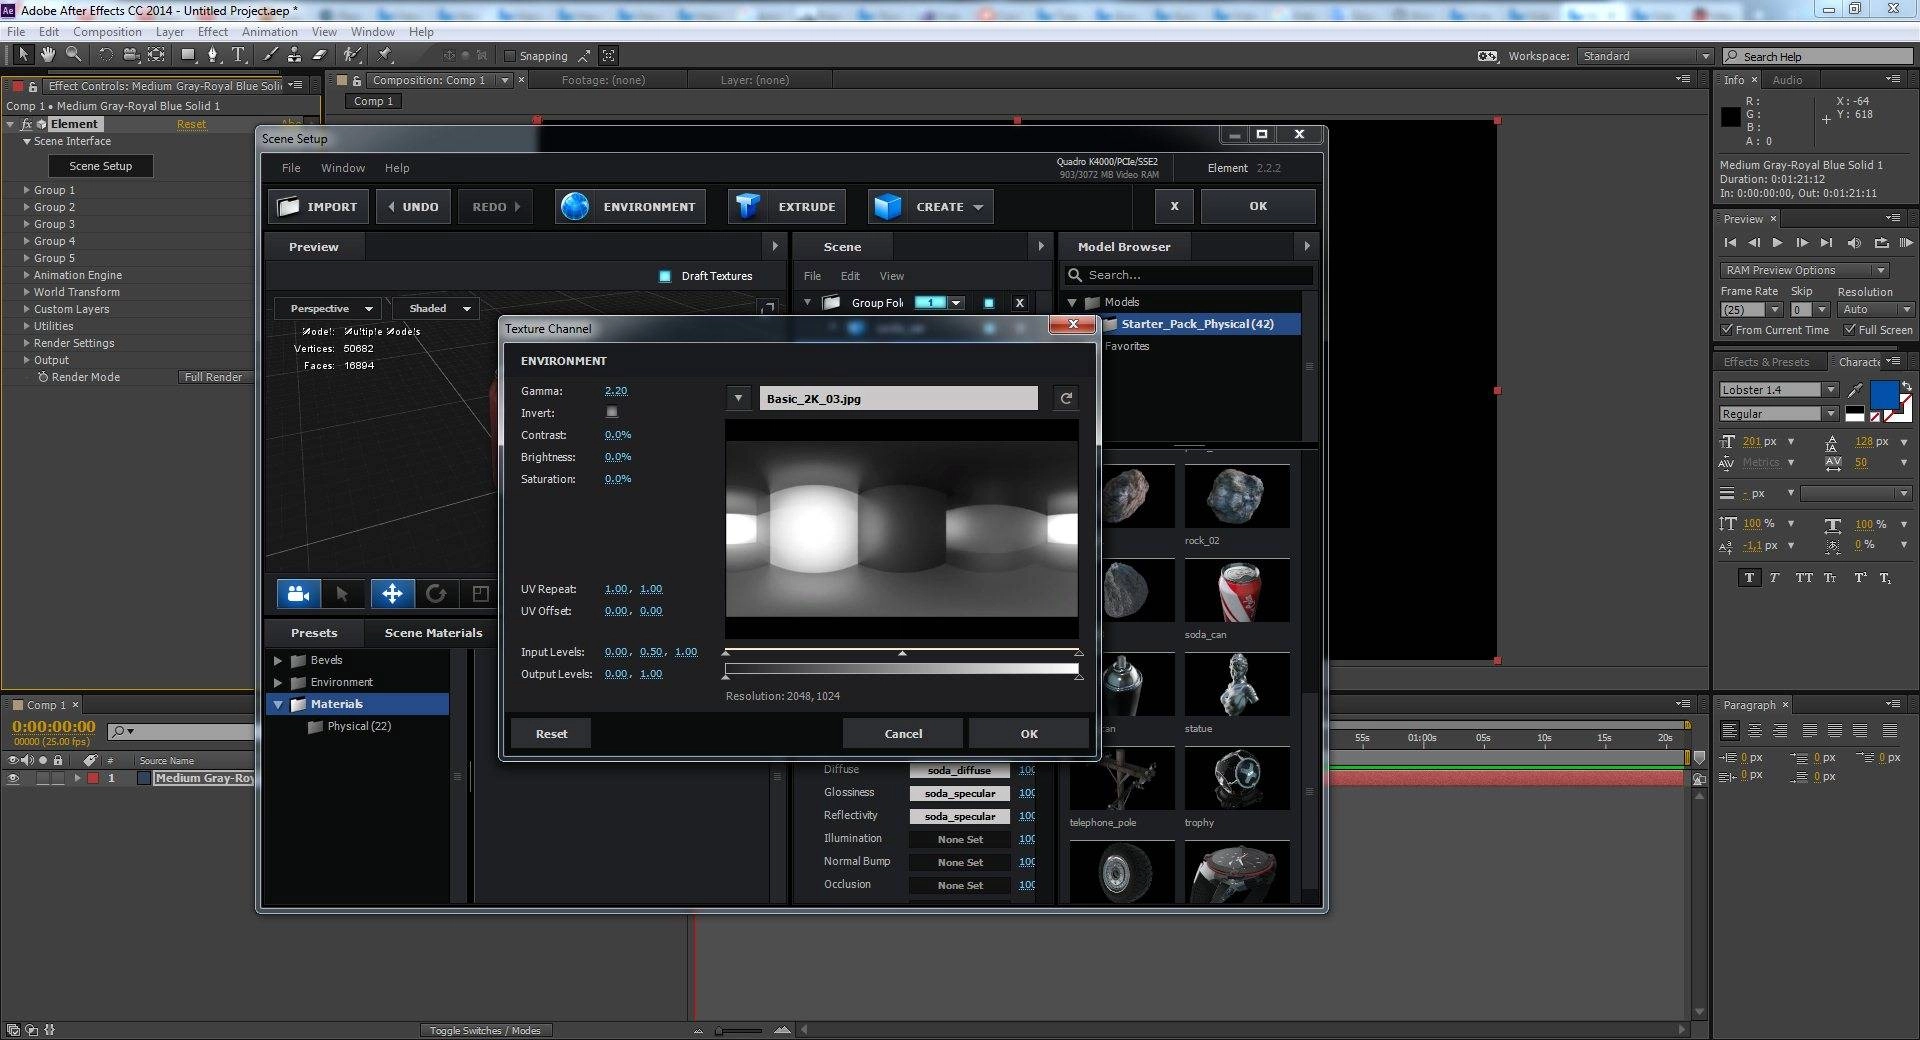Image resolution: width=1920 pixels, height=1040 pixels.
Task: Click the Import folder button
Action: point(318,207)
